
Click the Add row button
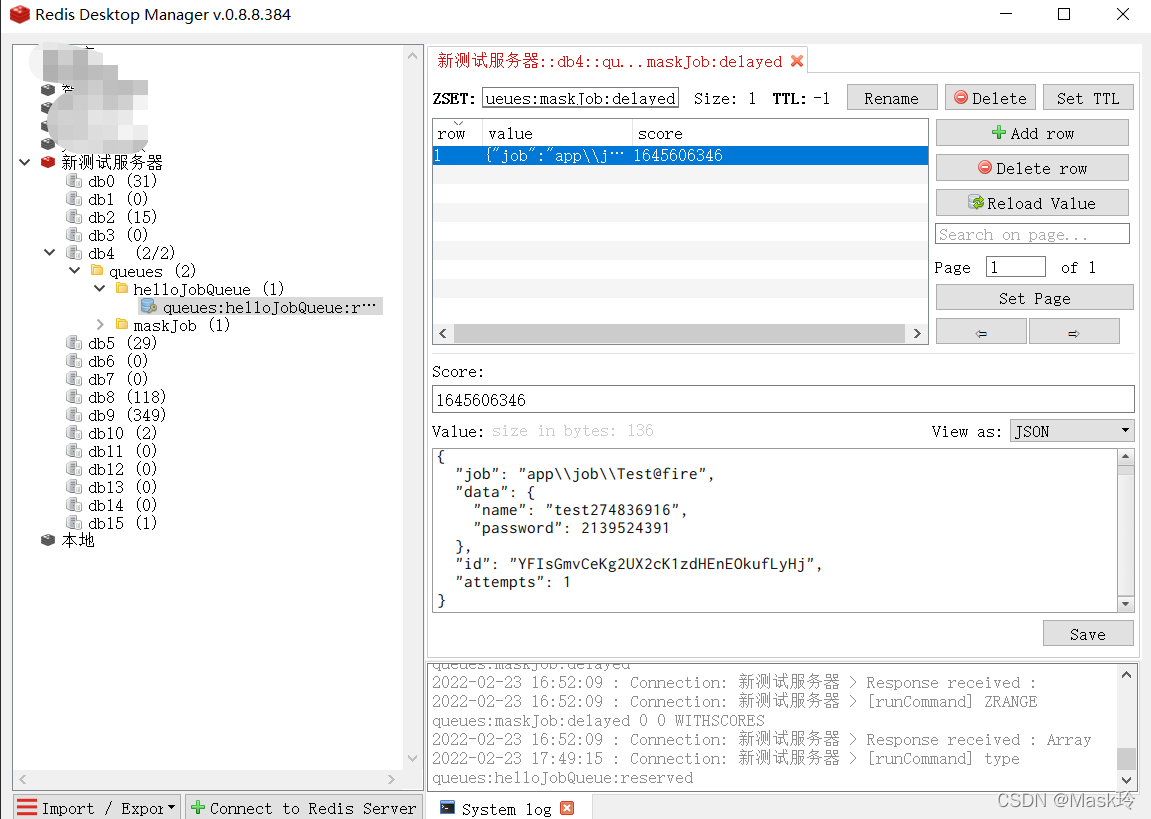pyautogui.click(x=1032, y=133)
